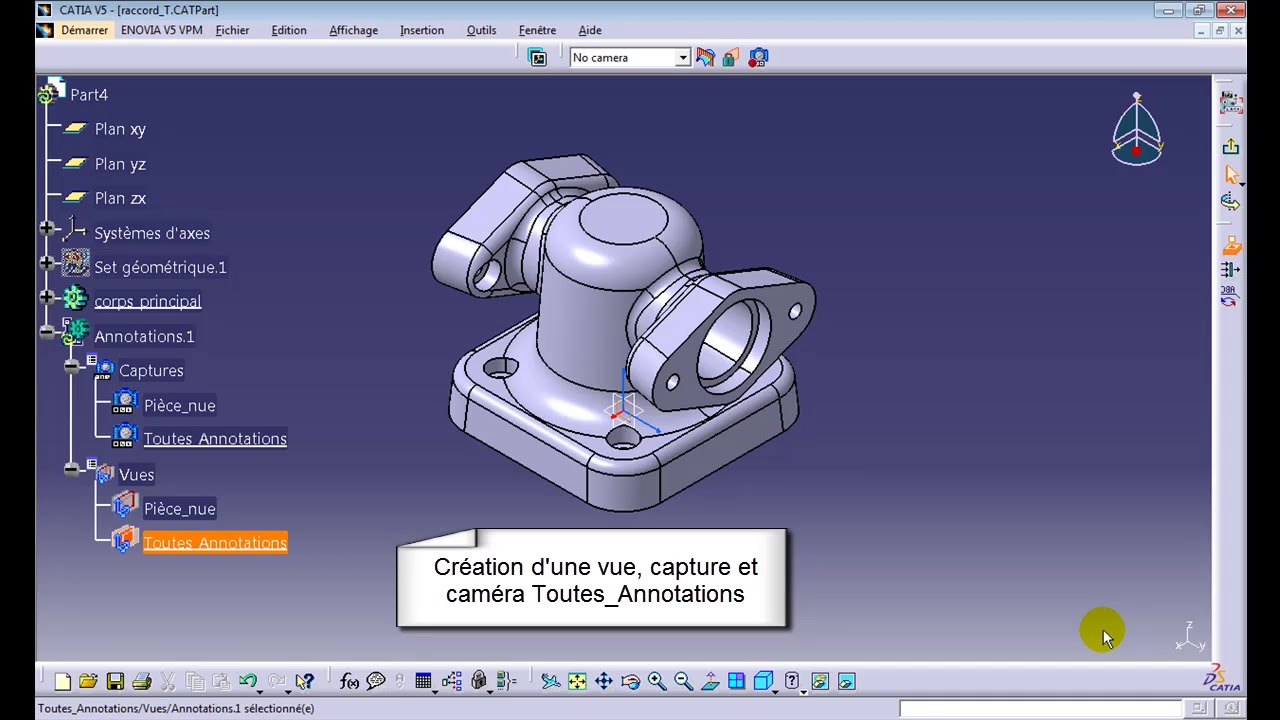Open the Undo history dropdown arrow

point(260,690)
